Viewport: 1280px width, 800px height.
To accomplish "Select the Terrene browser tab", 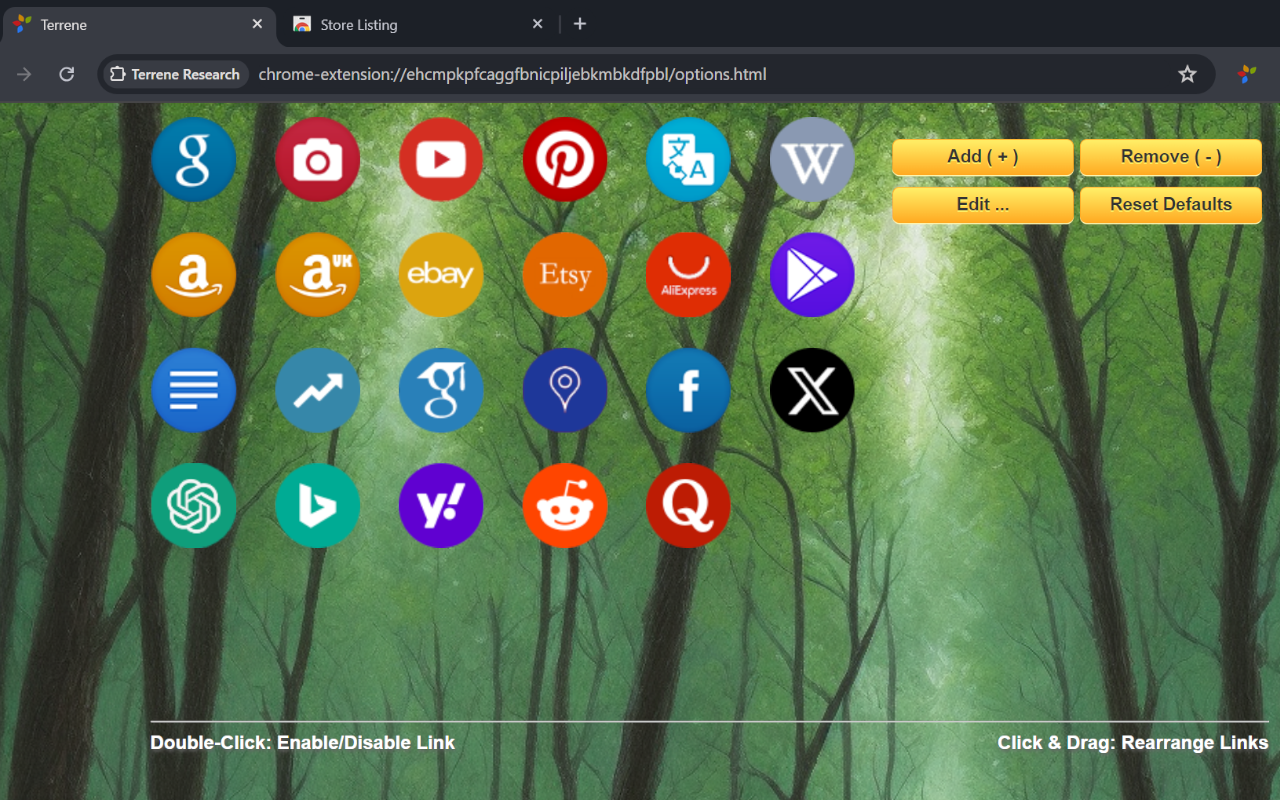I will click(x=140, y=24).
